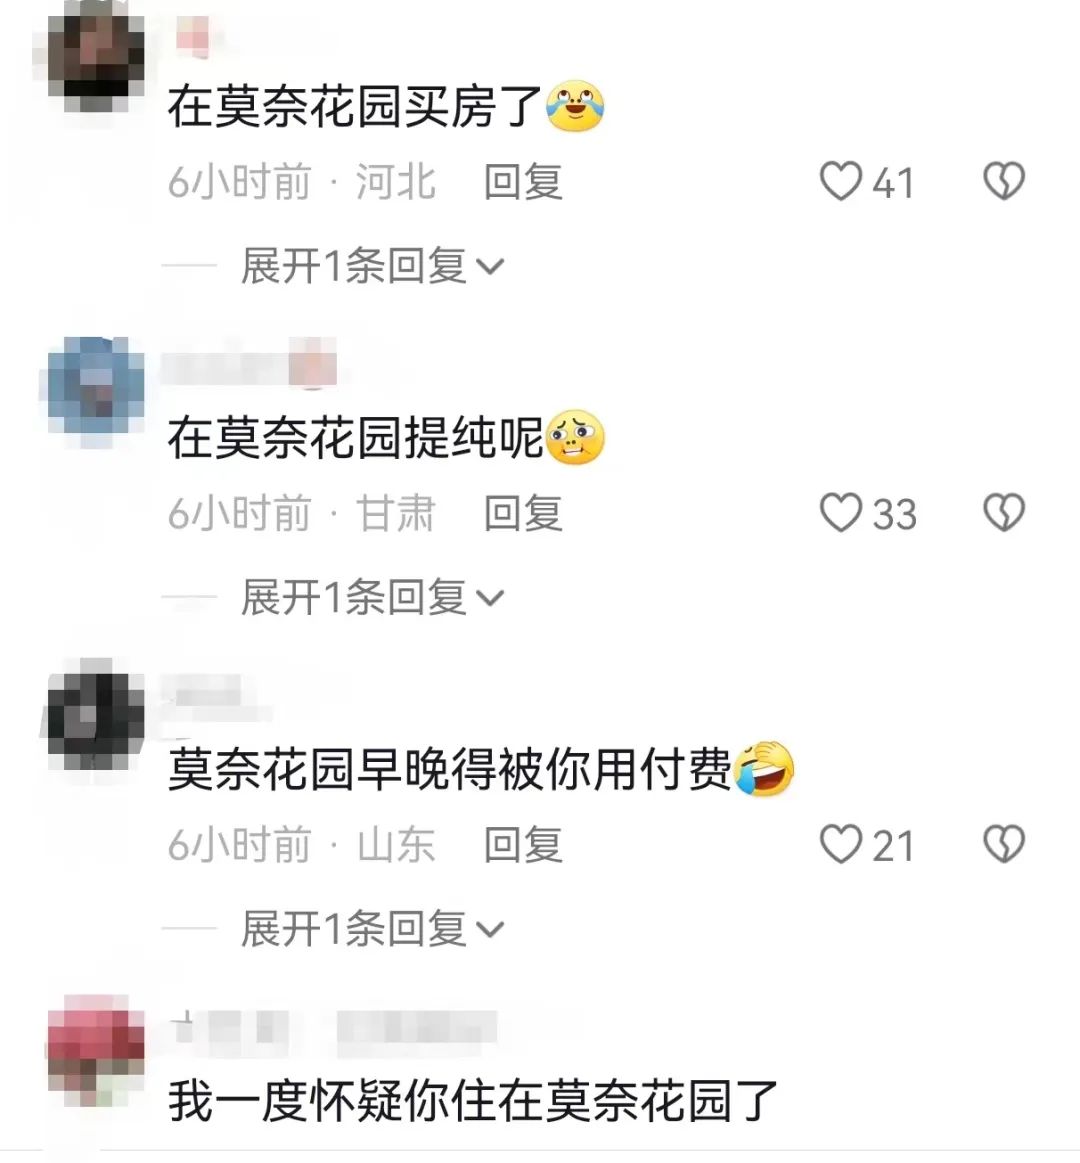Reply to the 河北 comment
The height and width of the screenshot is (1163, 1080).
coord(523,182)
